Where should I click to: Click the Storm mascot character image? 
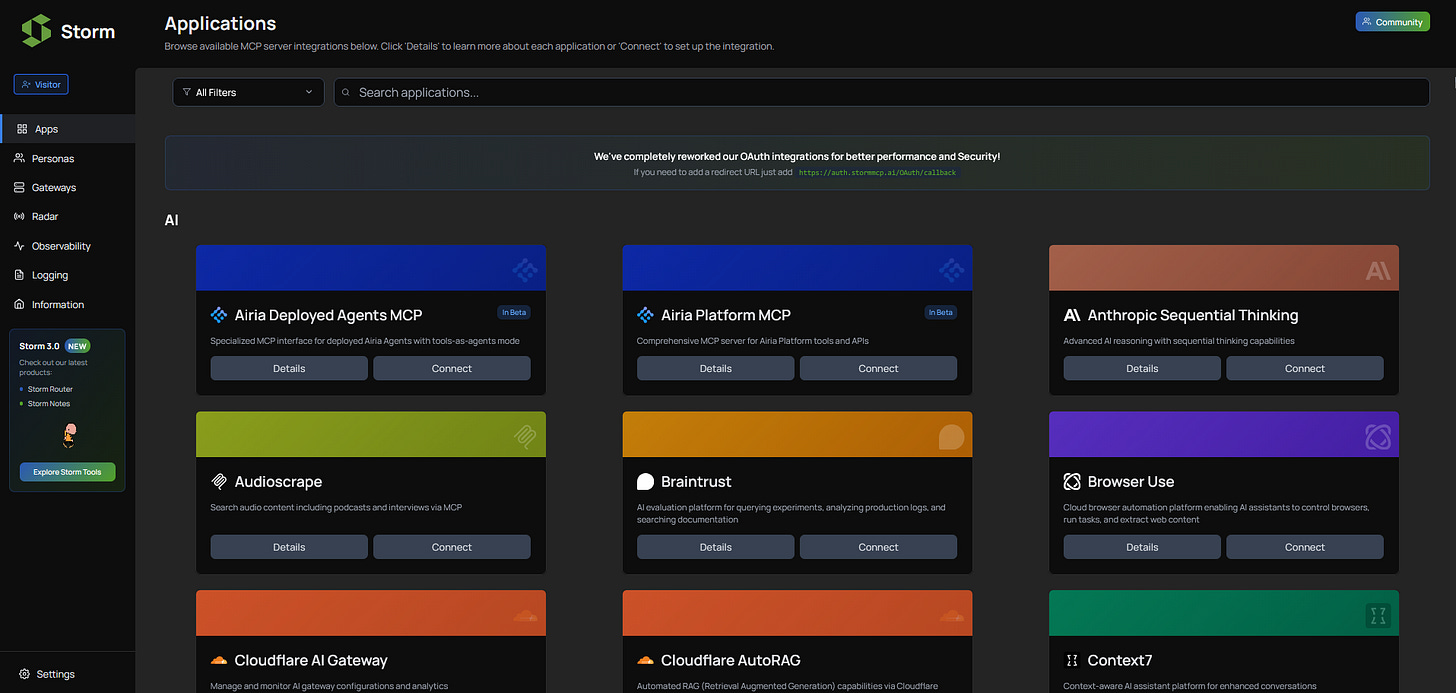coord(69,435)
